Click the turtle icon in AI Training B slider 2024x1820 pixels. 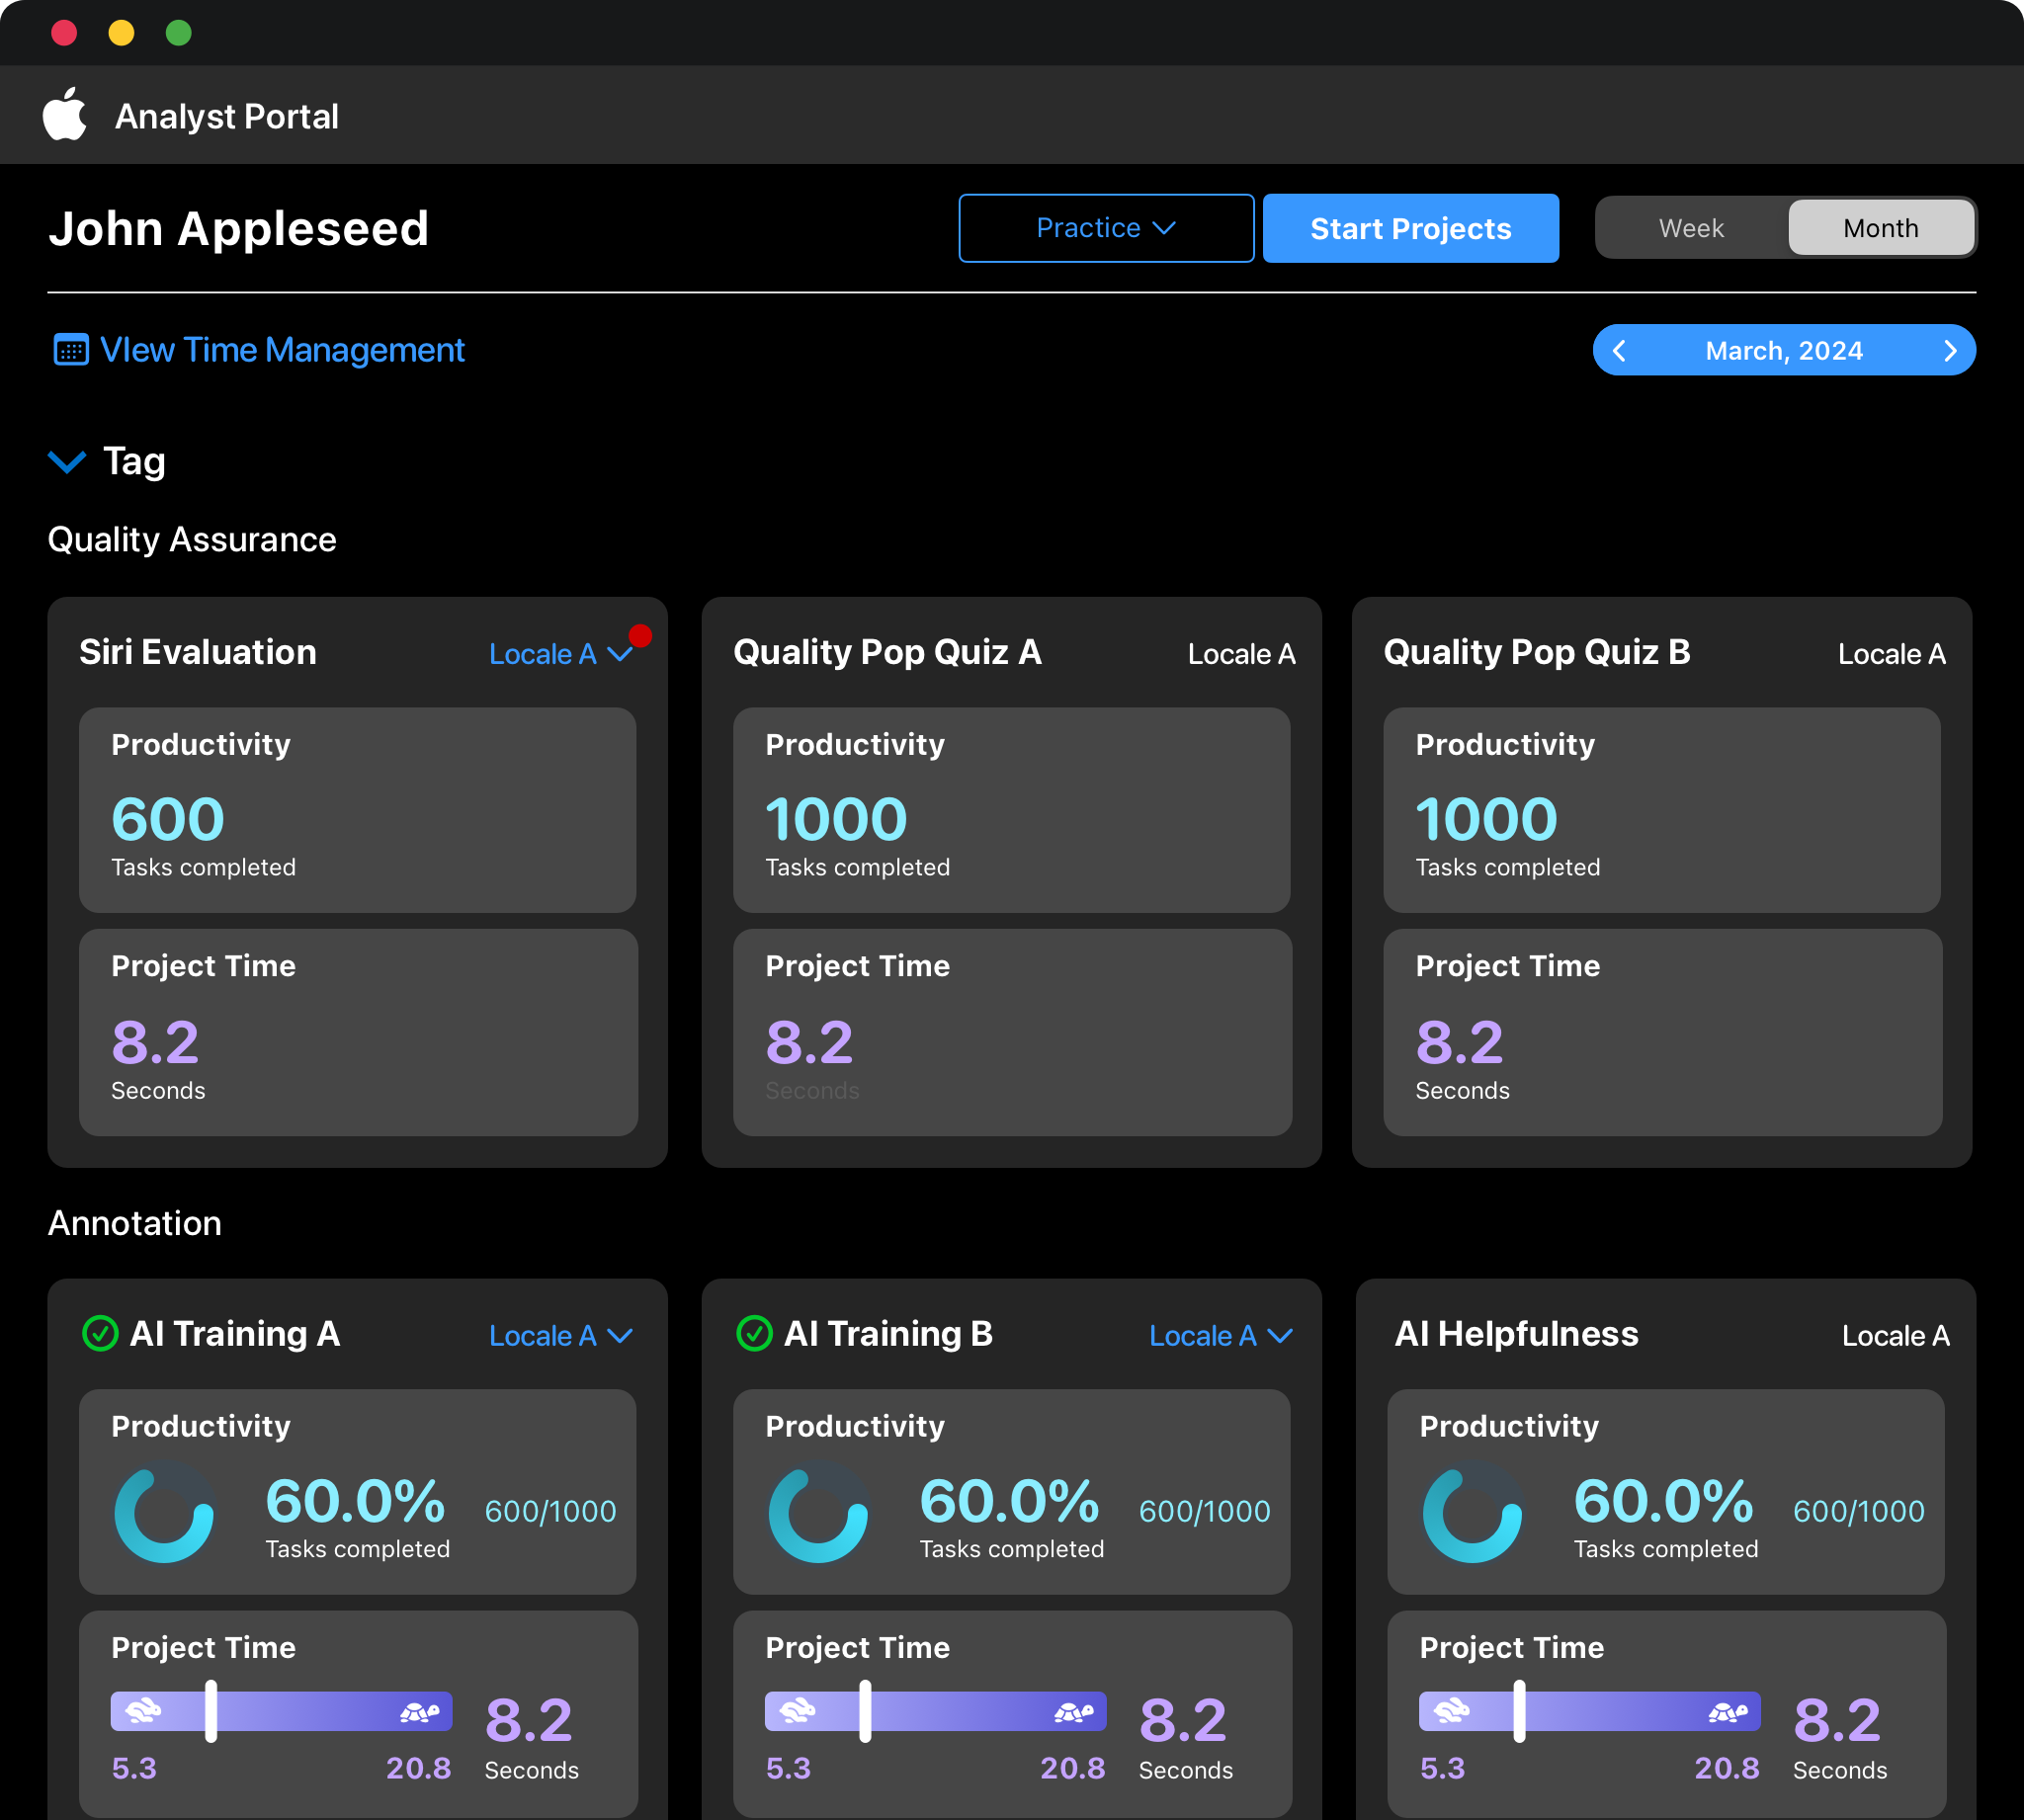(1074, 1712)
